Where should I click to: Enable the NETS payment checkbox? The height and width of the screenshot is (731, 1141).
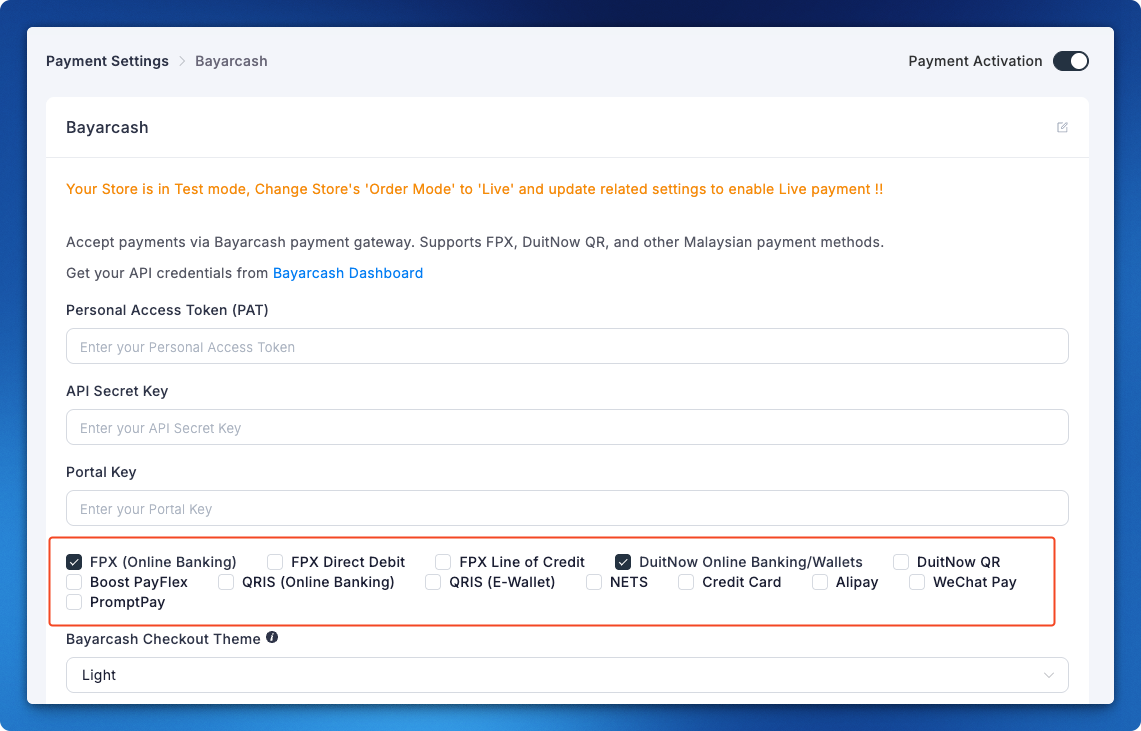(x=594, y=582)
